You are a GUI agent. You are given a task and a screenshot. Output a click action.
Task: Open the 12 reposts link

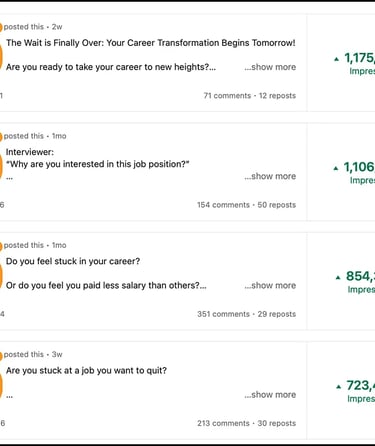[x=277, y=96]
